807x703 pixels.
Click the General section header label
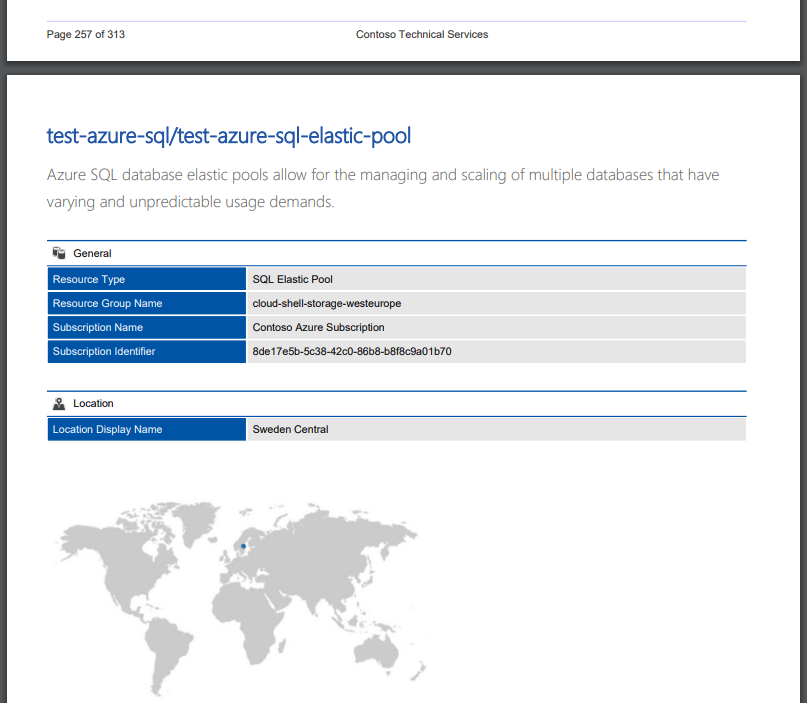(92, 253)
